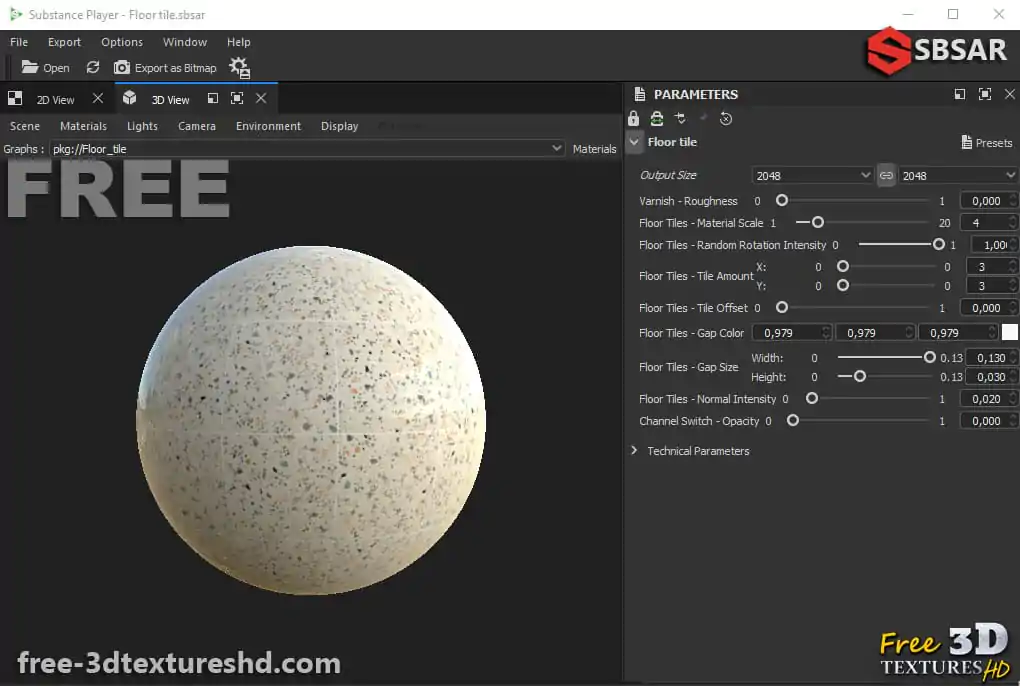Viewport: 1020px width, 686px height.
Task: Click the Open file button
Action: pyautogui.click(x=45, y=68)
